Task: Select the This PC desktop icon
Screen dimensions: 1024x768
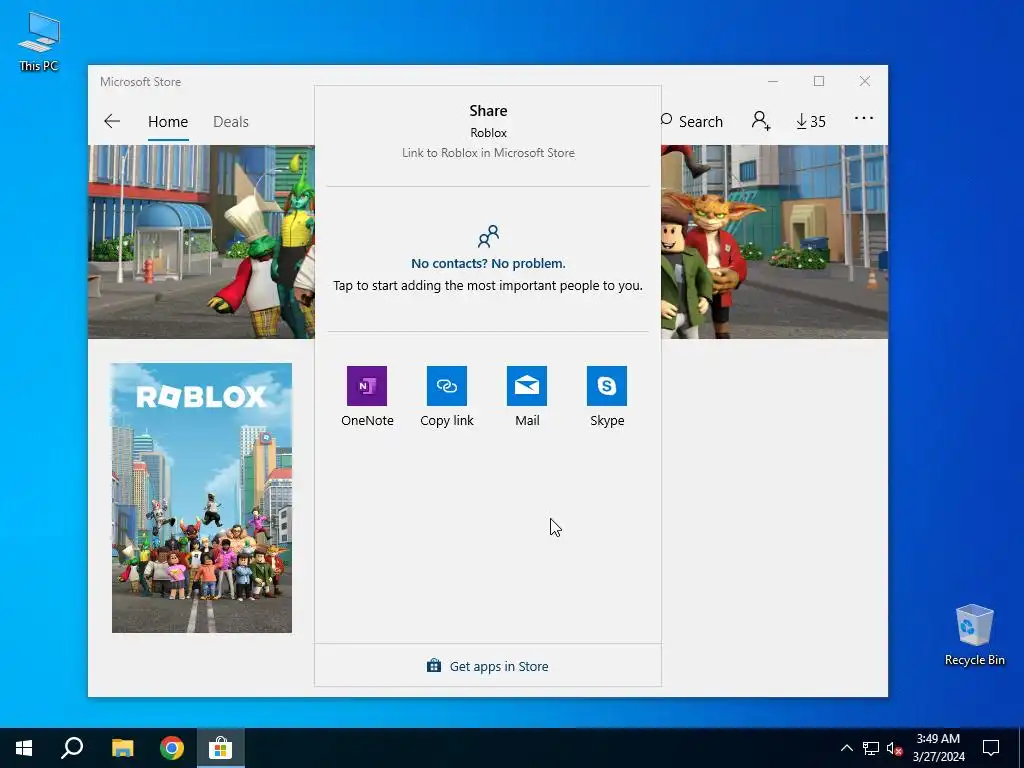Action: [39, 42]
